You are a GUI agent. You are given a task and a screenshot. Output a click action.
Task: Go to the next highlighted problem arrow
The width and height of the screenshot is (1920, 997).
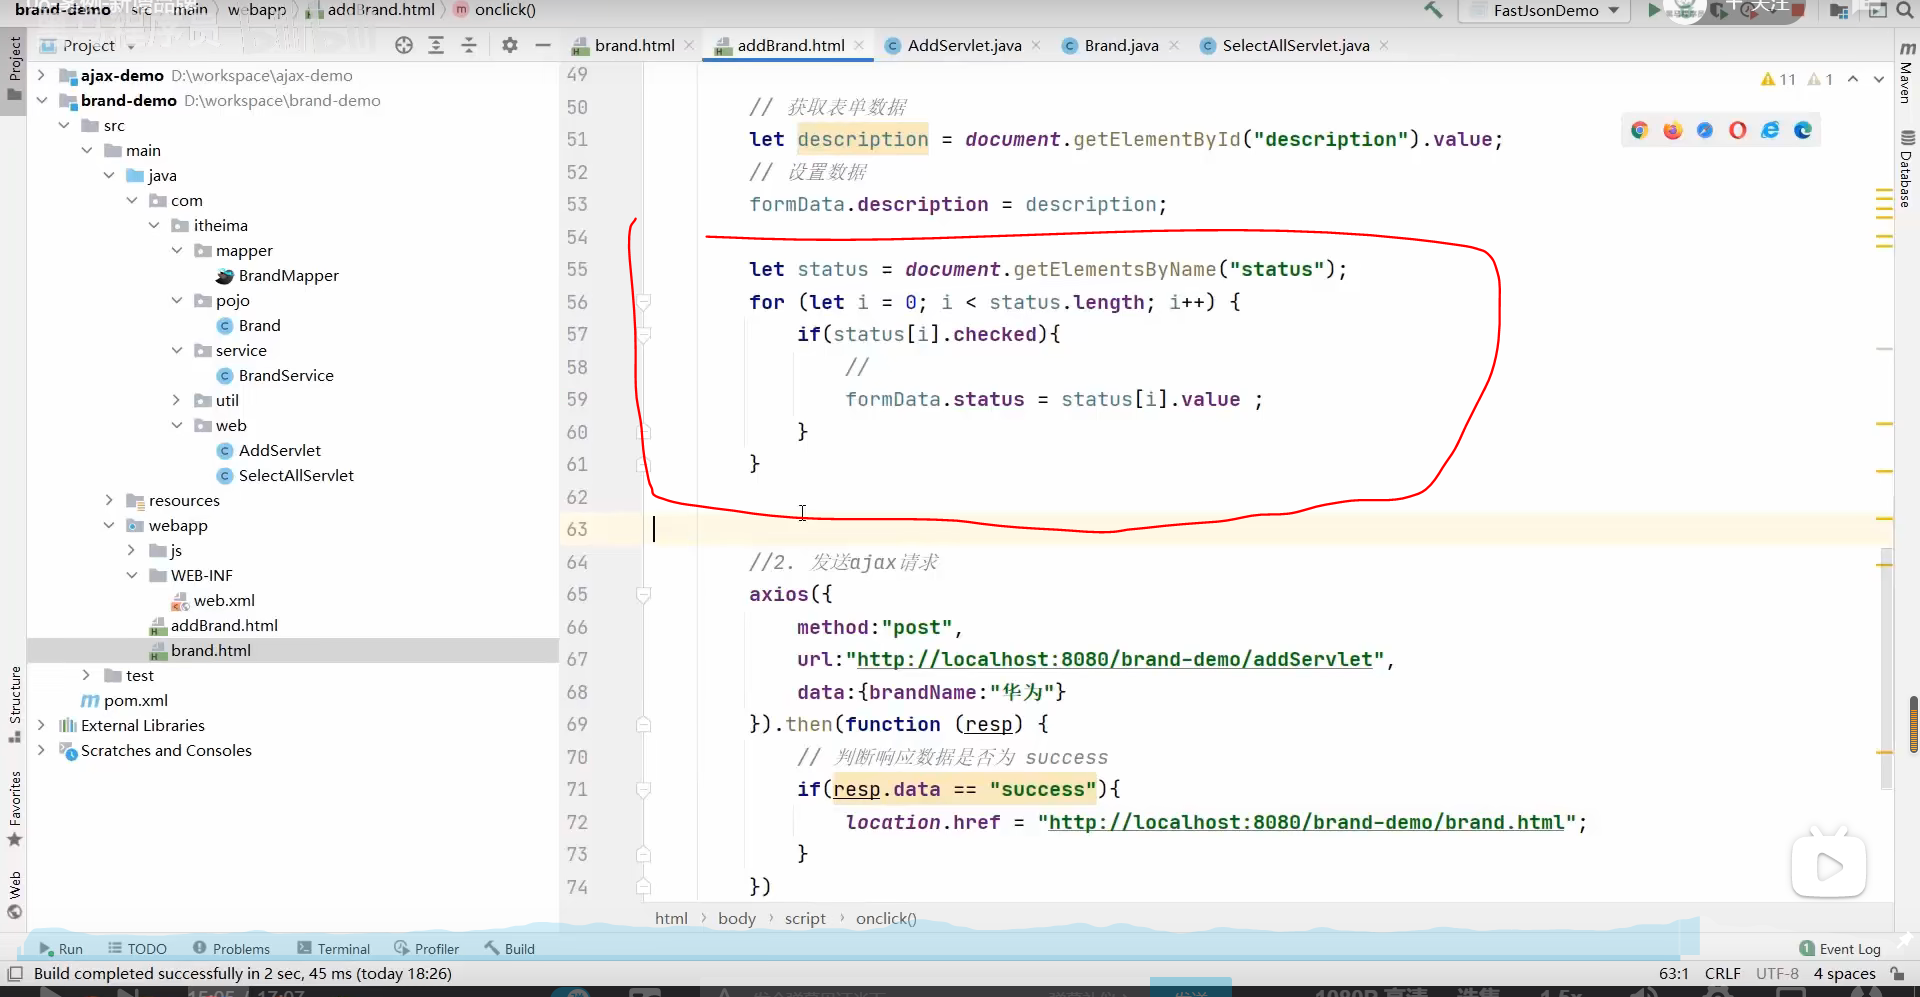tap(1879, 79)
